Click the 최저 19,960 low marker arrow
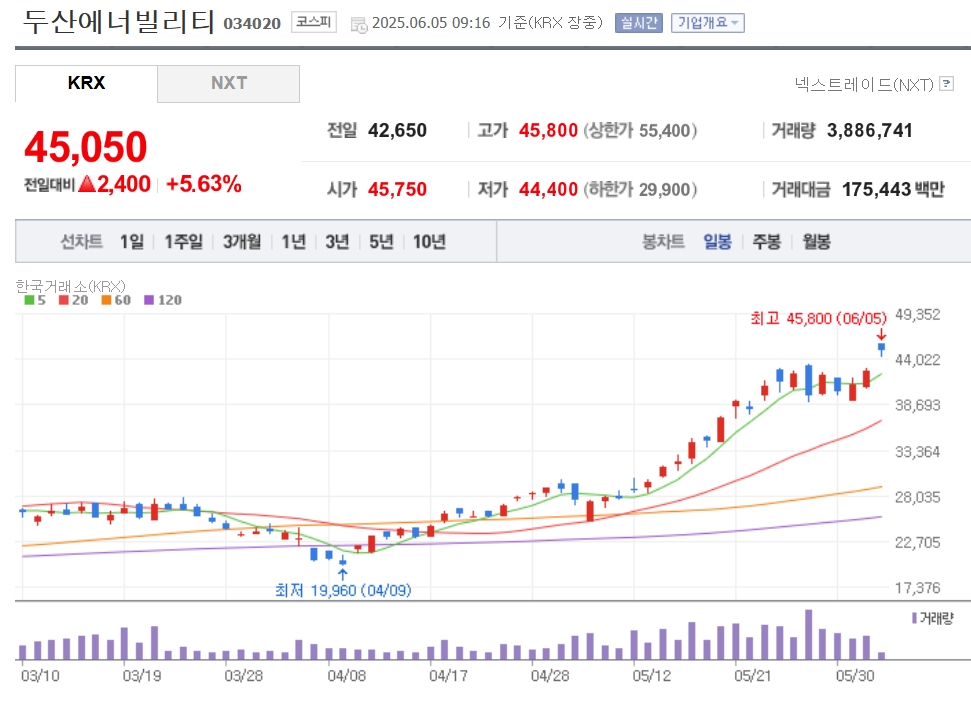This screenshot has height=702, width=971. coord(342,574)
